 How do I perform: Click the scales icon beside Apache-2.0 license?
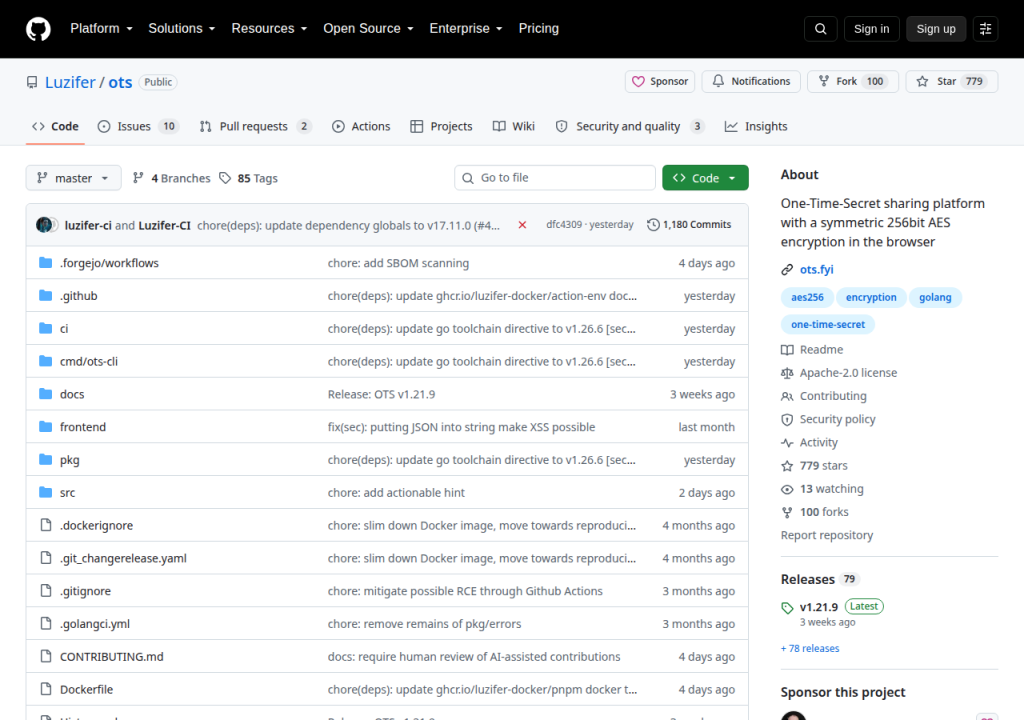(787, 373)
